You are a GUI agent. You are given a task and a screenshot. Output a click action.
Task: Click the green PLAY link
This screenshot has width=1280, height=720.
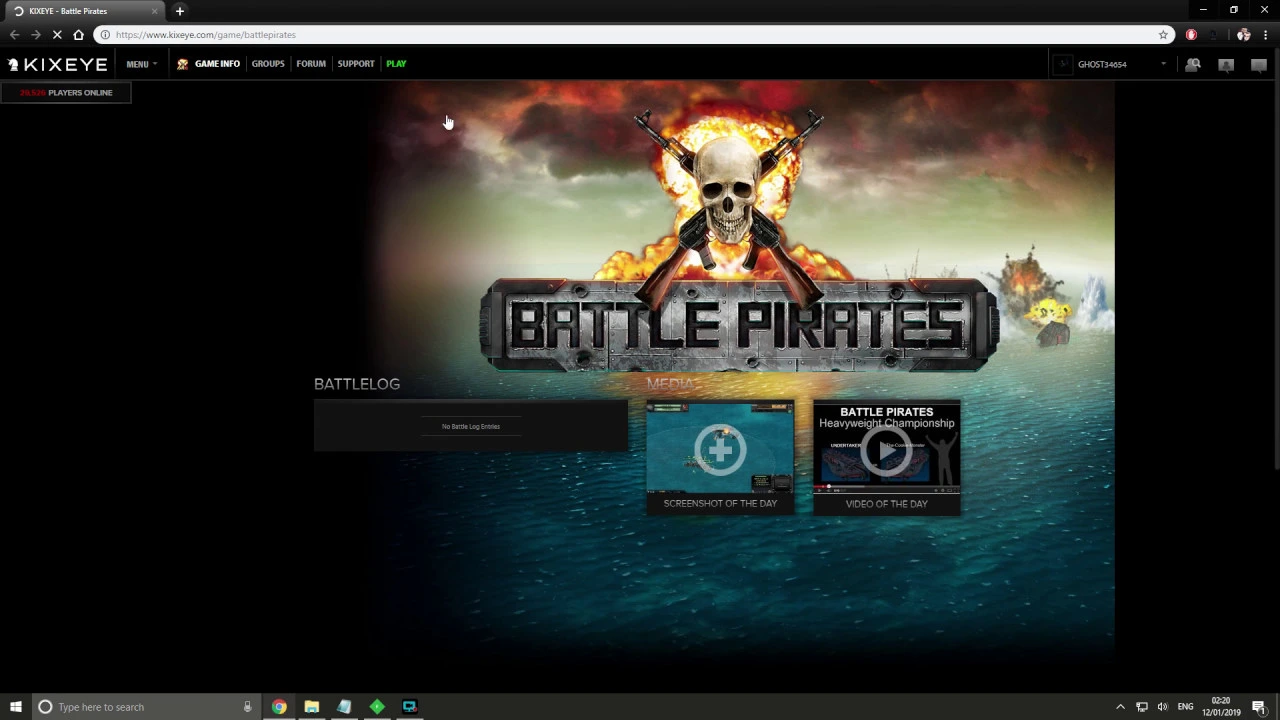[396, 64]
